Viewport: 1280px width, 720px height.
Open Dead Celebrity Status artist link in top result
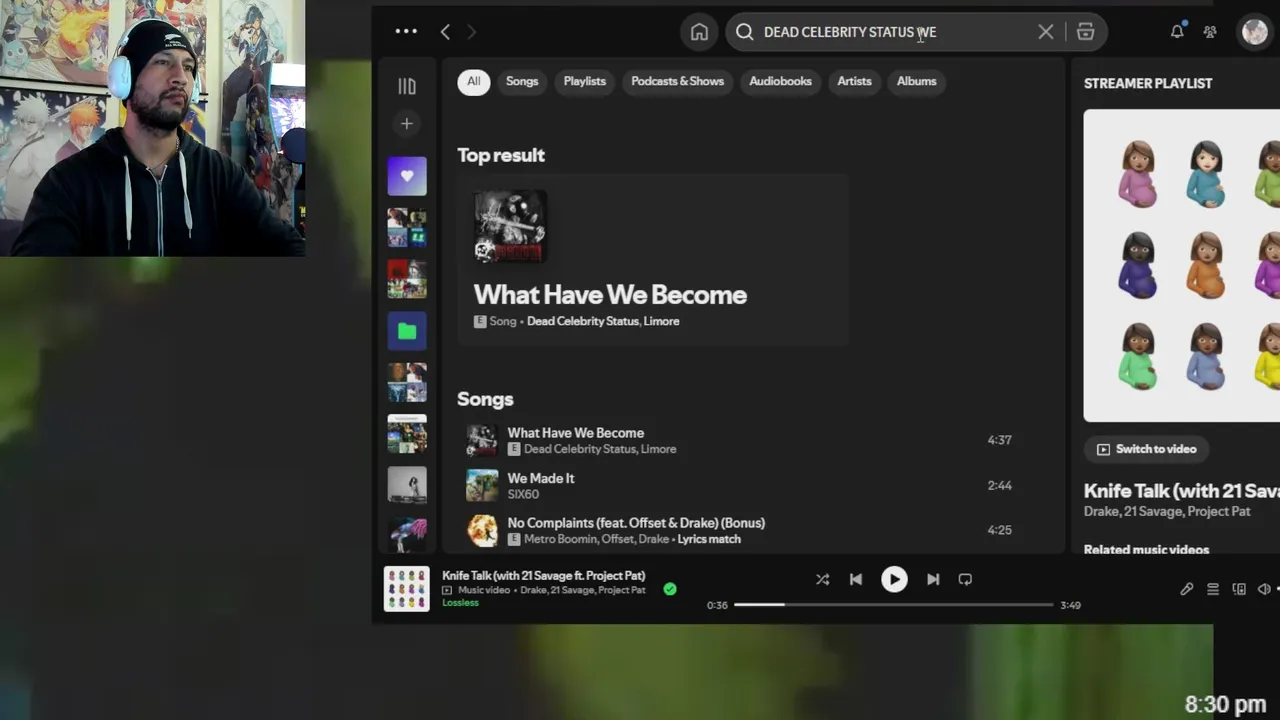[x=582, y=321]
